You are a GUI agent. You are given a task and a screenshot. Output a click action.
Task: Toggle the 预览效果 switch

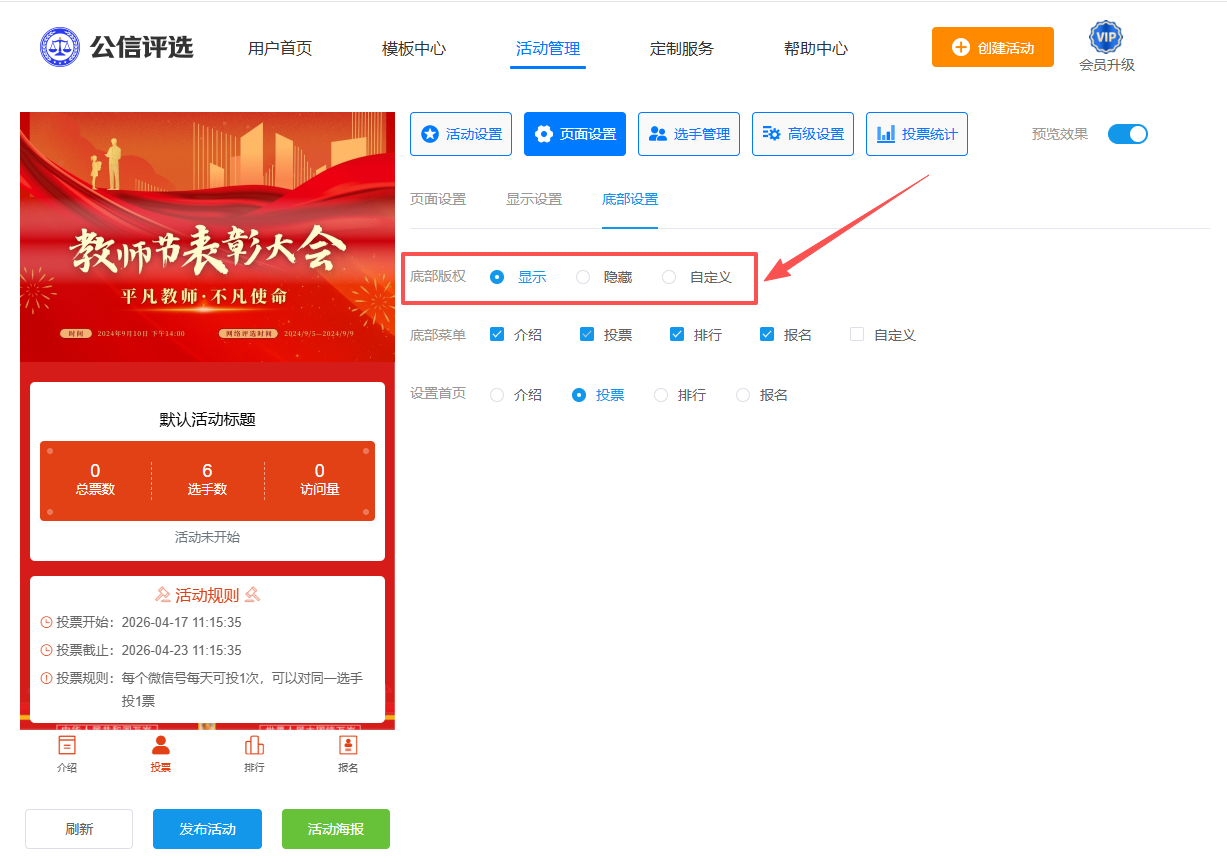[x=1128, y=134]
